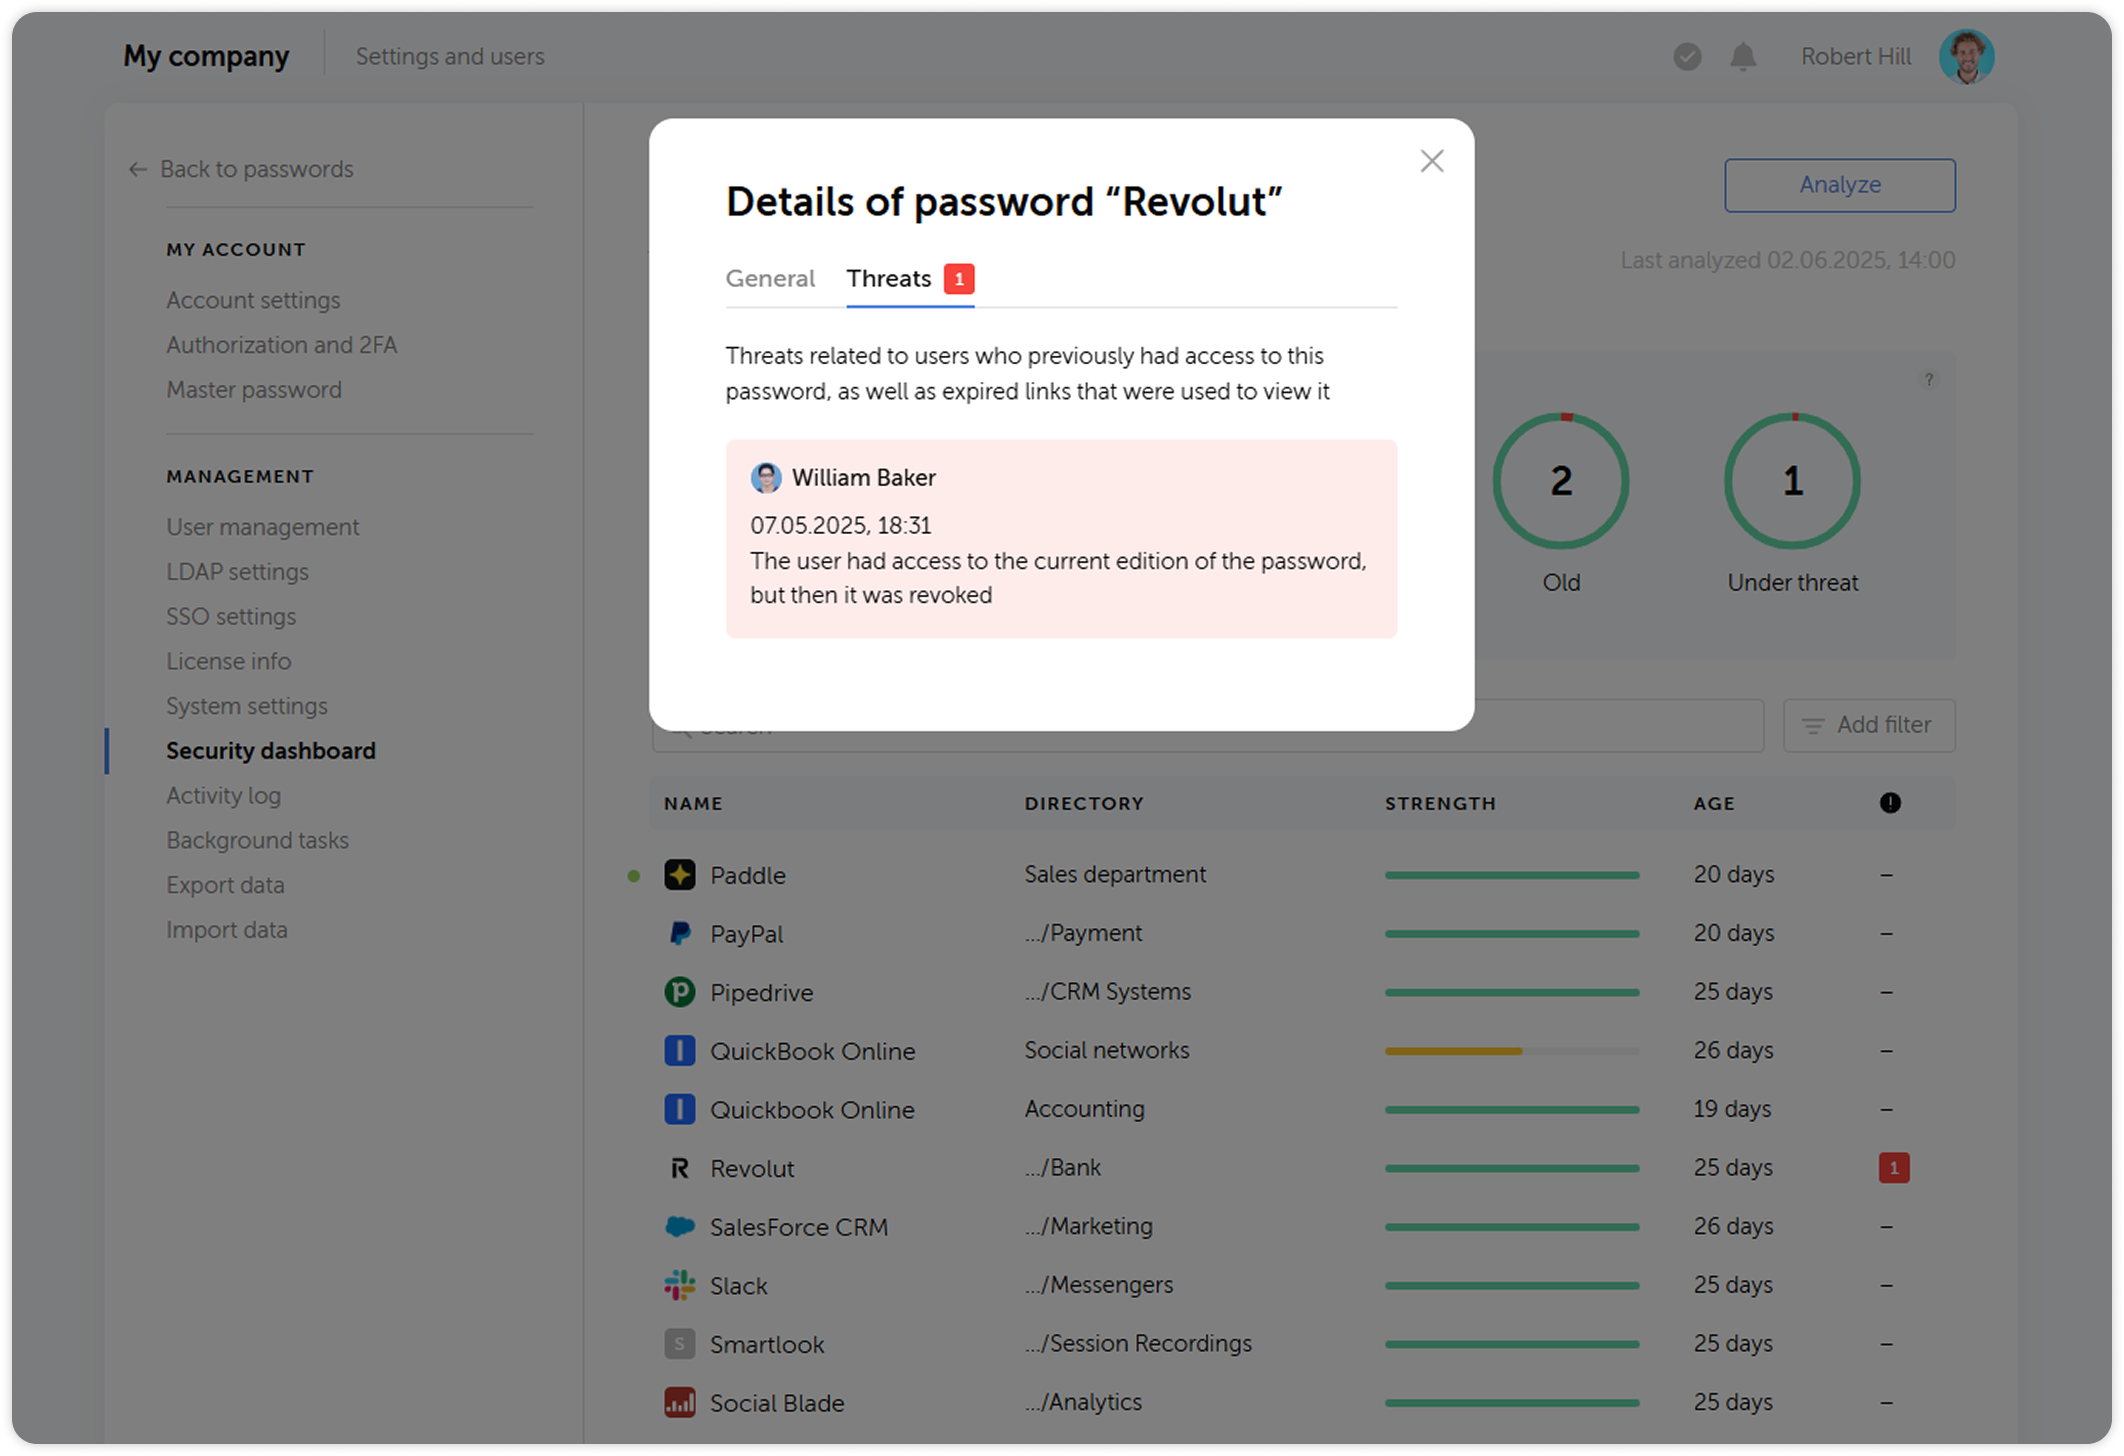2124x1456 pixels.
Task: Open the Add filter control
Action: click(x=1869, y=725)
